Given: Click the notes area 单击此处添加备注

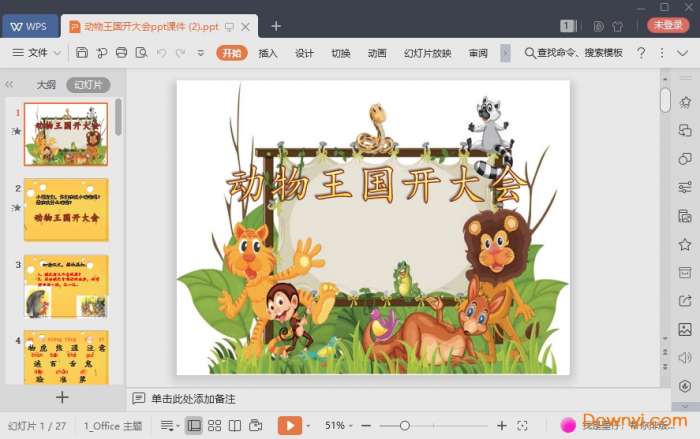Looking at the screenshot, I should click(193, 399).
